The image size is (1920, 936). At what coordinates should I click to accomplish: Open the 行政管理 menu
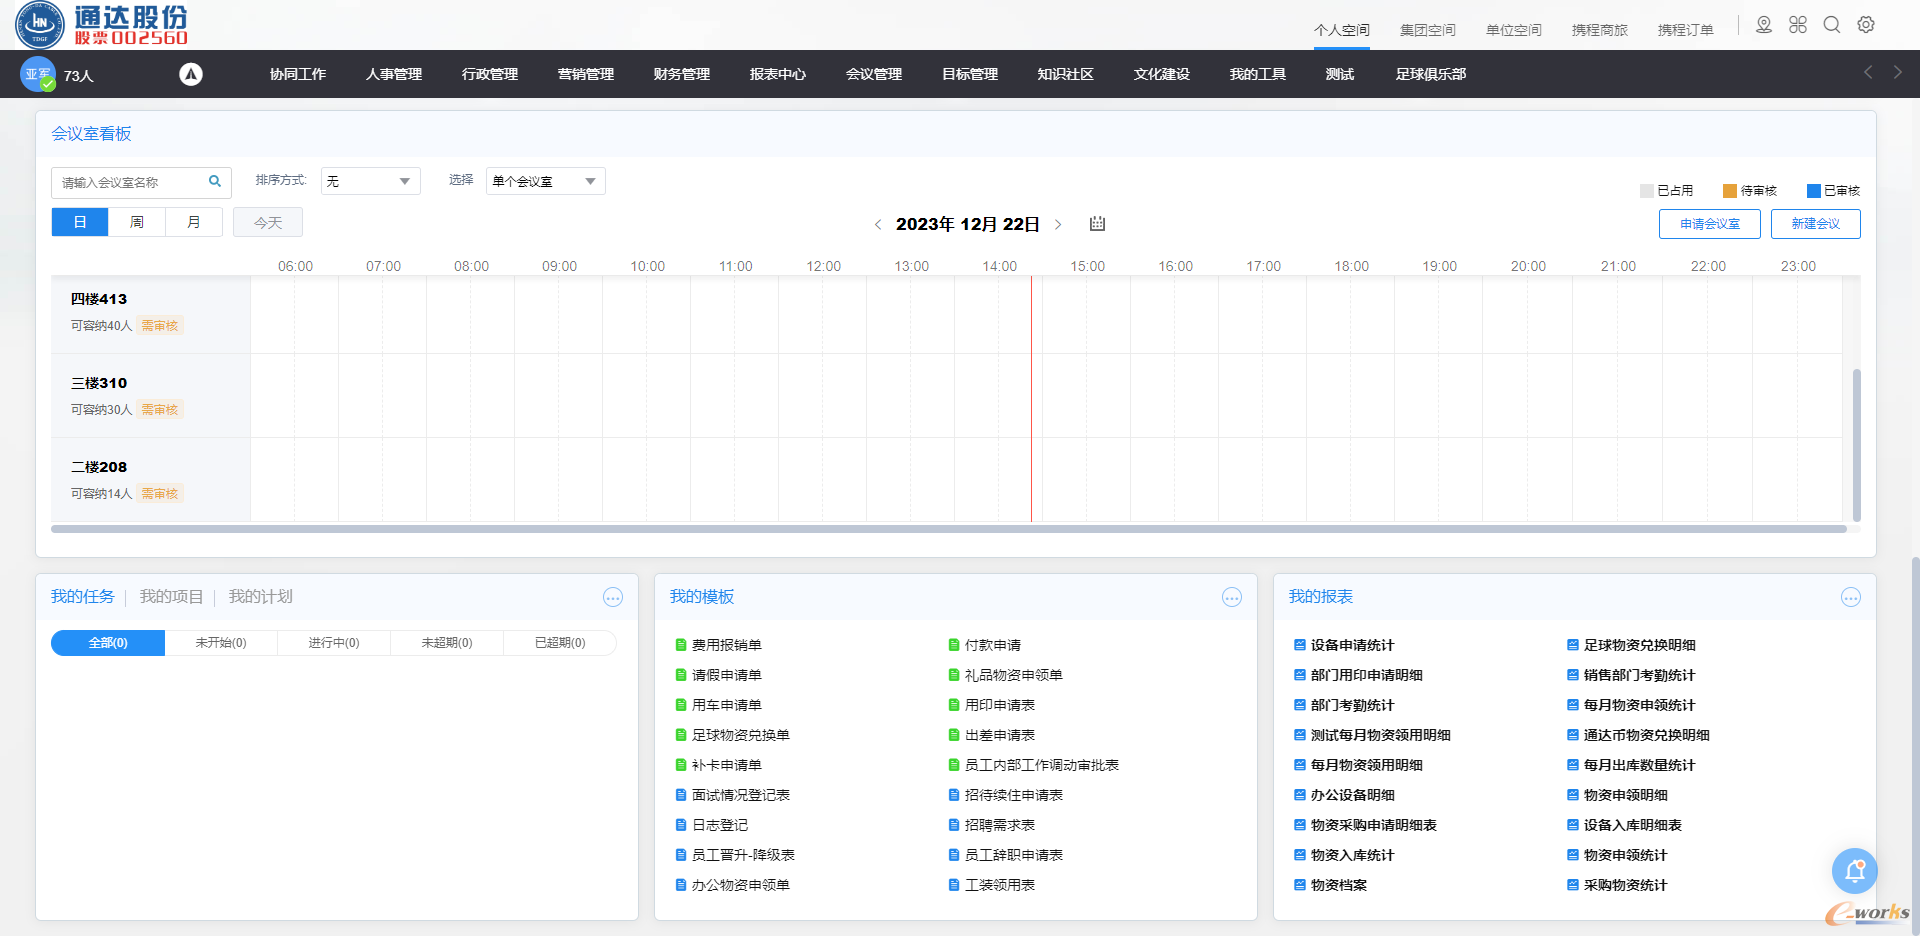[490, 74]
